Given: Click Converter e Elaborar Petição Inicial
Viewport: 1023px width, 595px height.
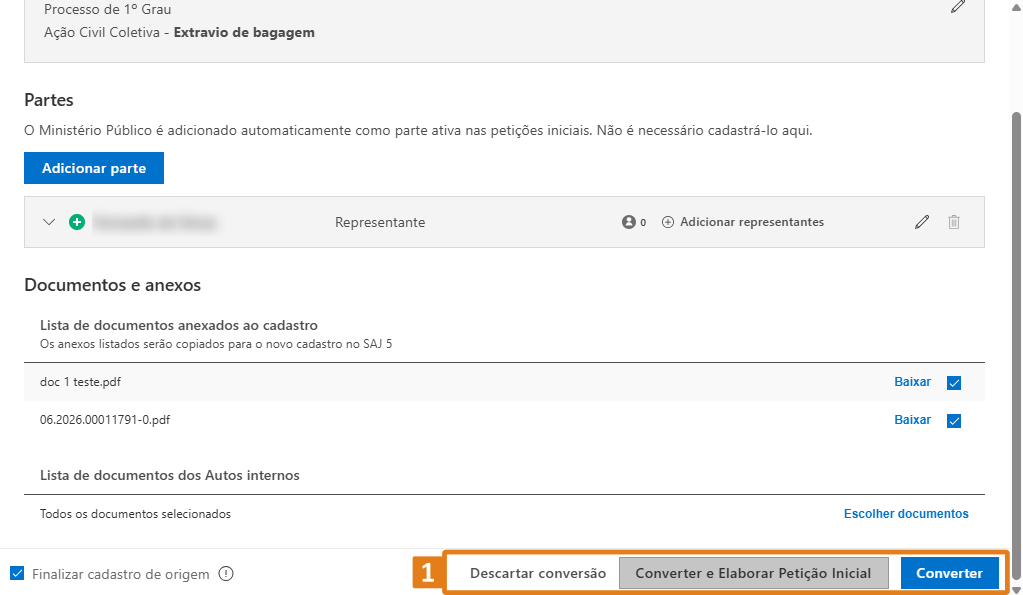Looking at the screenshot, I should point(754,573).
